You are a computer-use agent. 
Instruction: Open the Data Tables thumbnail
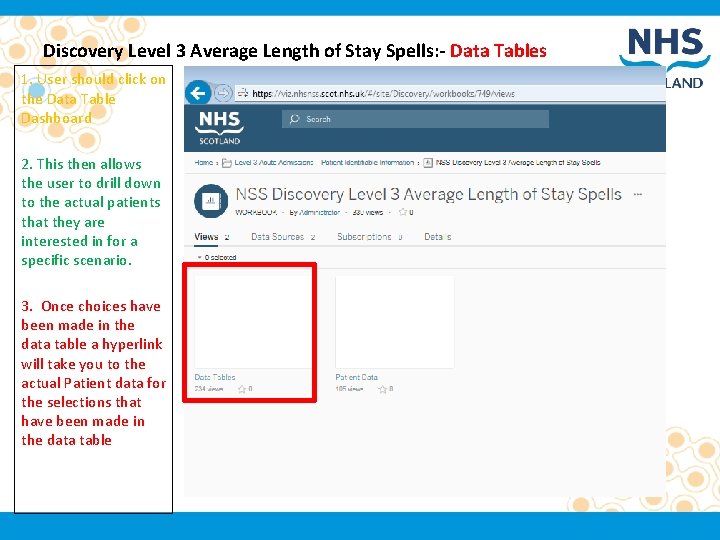tap(253, 322)
